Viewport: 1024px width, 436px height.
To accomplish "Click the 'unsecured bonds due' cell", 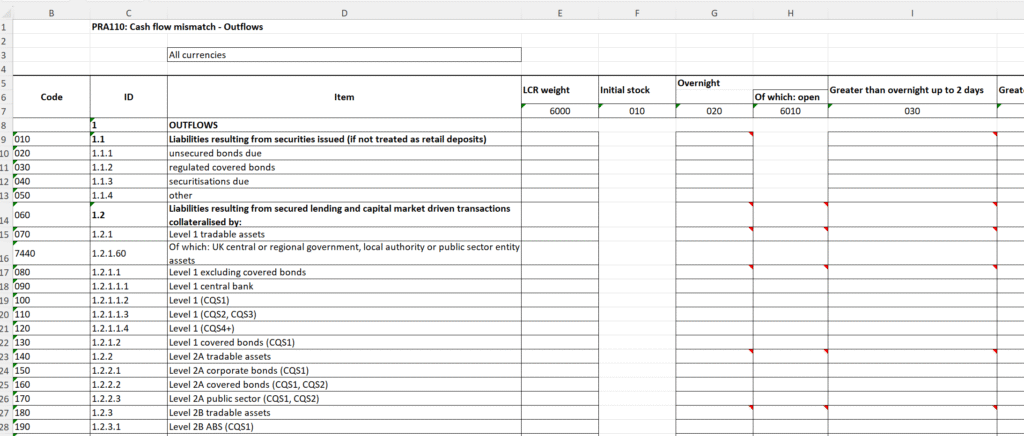I will point(344,153).
